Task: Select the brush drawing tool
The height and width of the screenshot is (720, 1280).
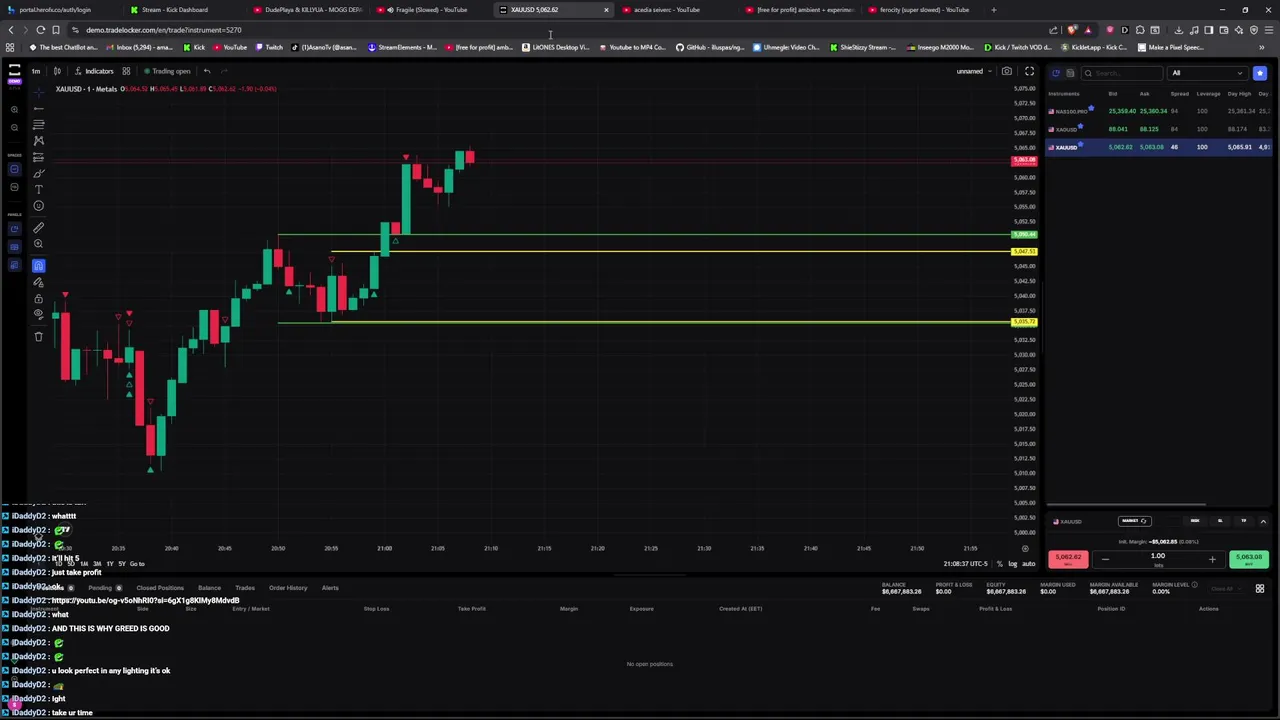Action: 38,173
